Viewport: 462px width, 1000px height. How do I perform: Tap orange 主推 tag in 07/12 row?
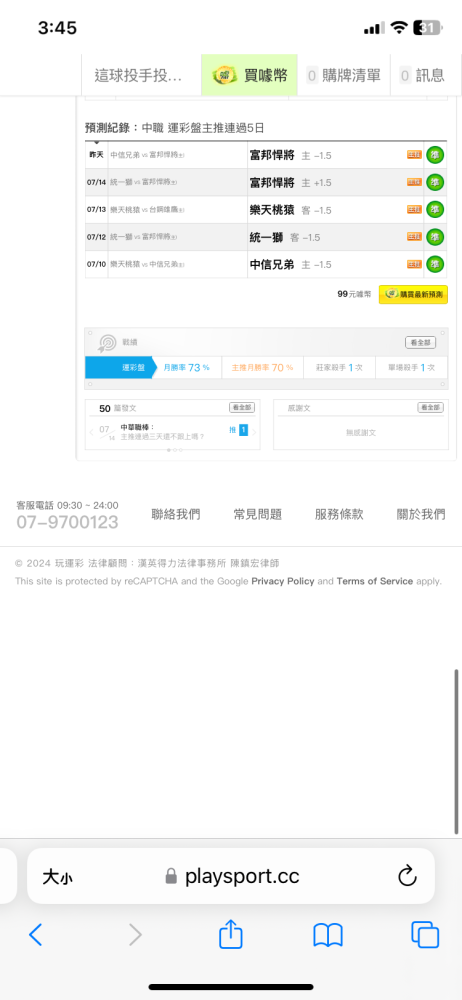[414, 237]
